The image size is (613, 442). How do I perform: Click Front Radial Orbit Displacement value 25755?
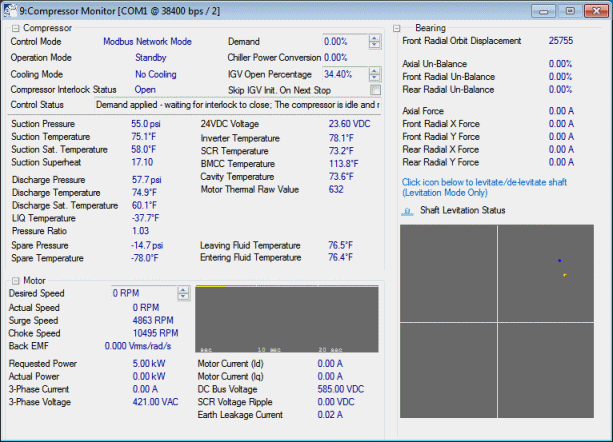click(x=561, y=41)
